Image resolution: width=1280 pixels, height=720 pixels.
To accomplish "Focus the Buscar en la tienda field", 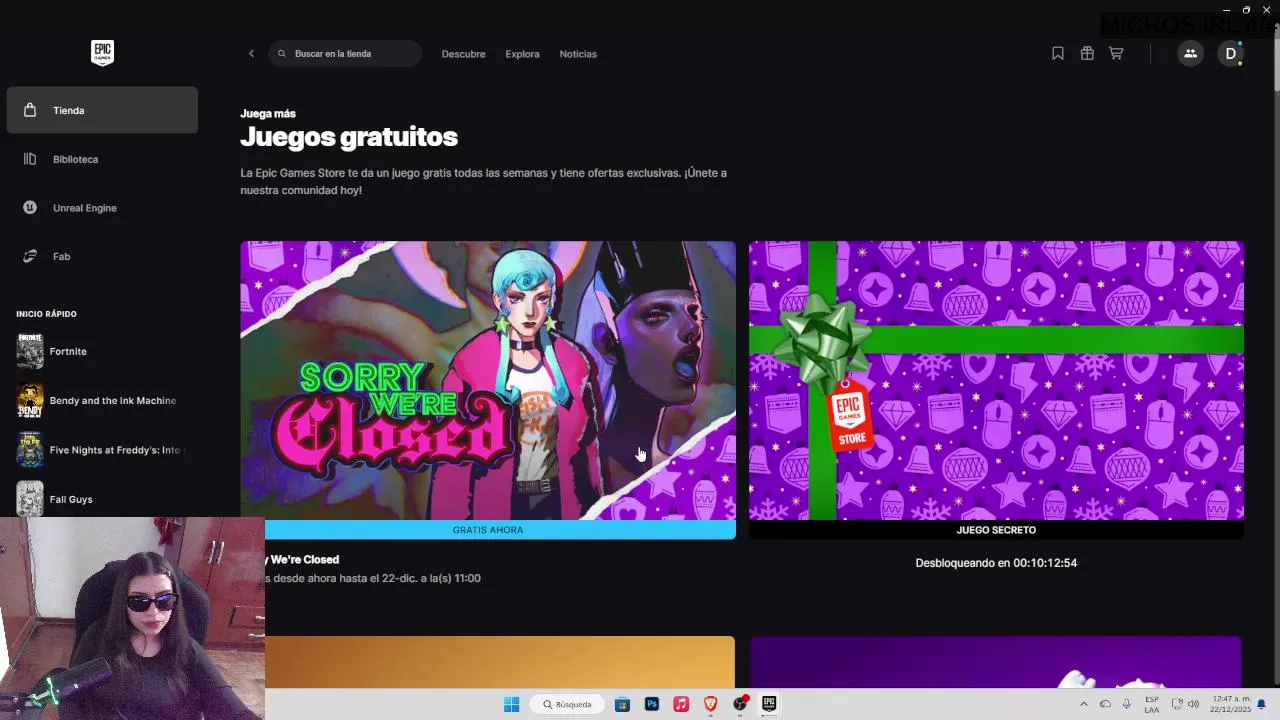I will [345, 54].
